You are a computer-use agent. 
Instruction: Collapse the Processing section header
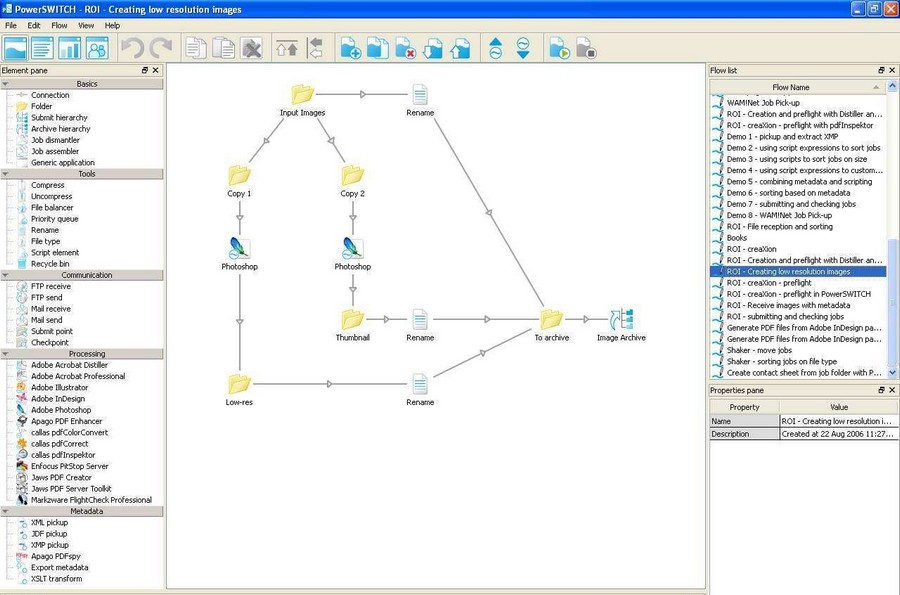86,354
